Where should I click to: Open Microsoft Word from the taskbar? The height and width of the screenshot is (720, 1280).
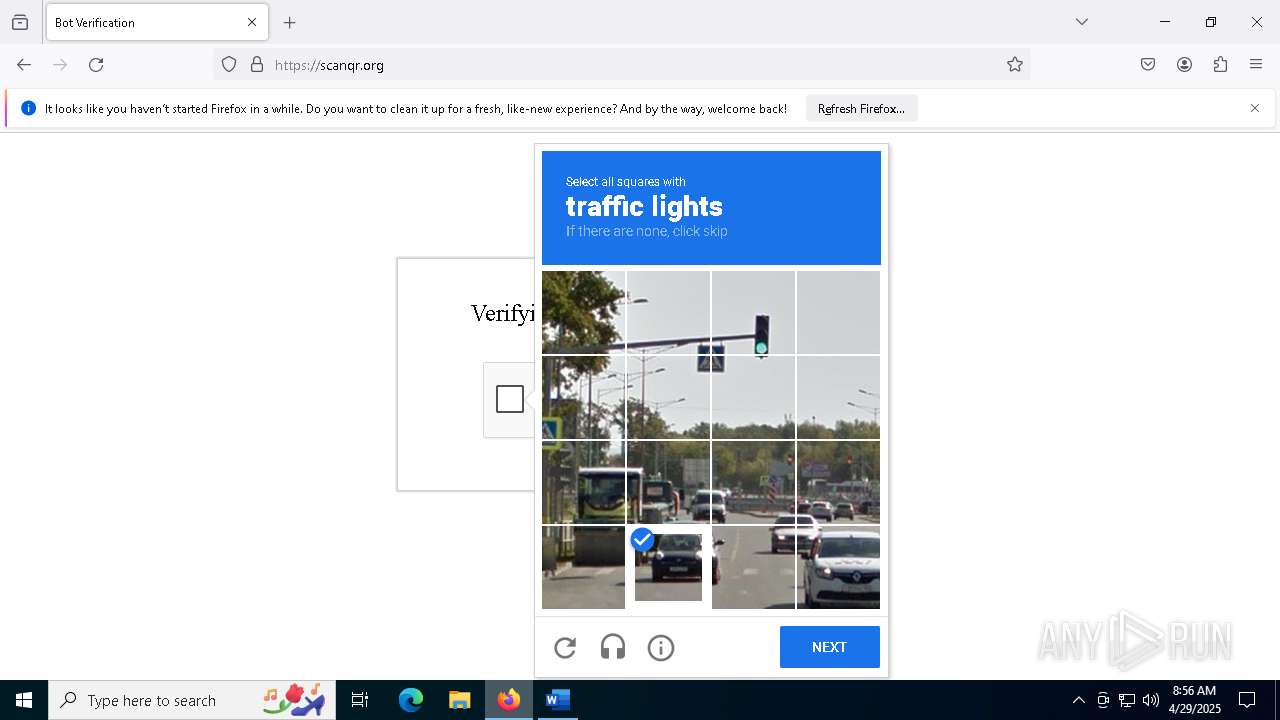[x=557, y=700]
